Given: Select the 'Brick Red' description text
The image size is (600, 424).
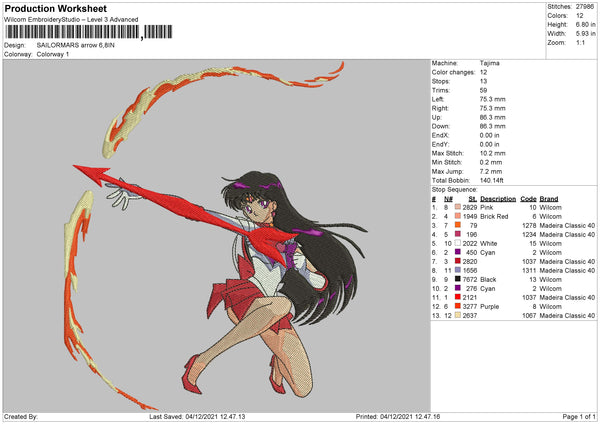Looking at the screenshot, I should [494, 216].
